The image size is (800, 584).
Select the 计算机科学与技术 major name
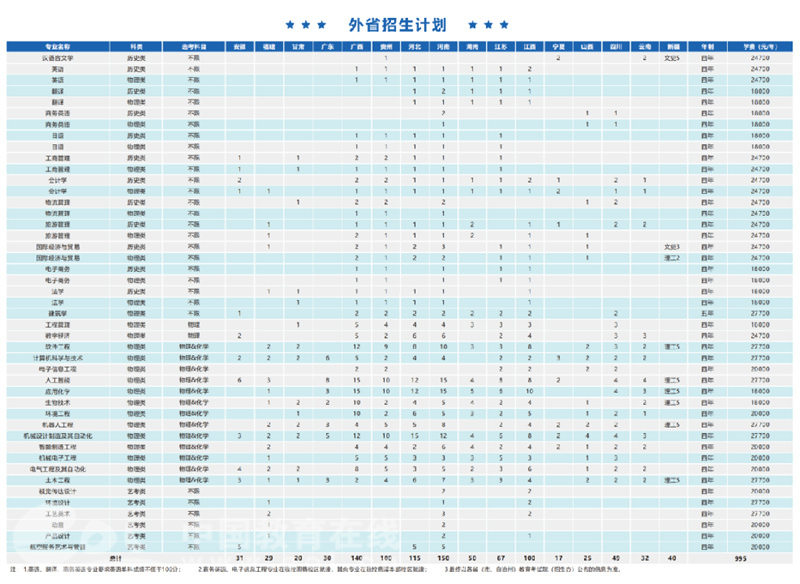click(x=58, y=358)
